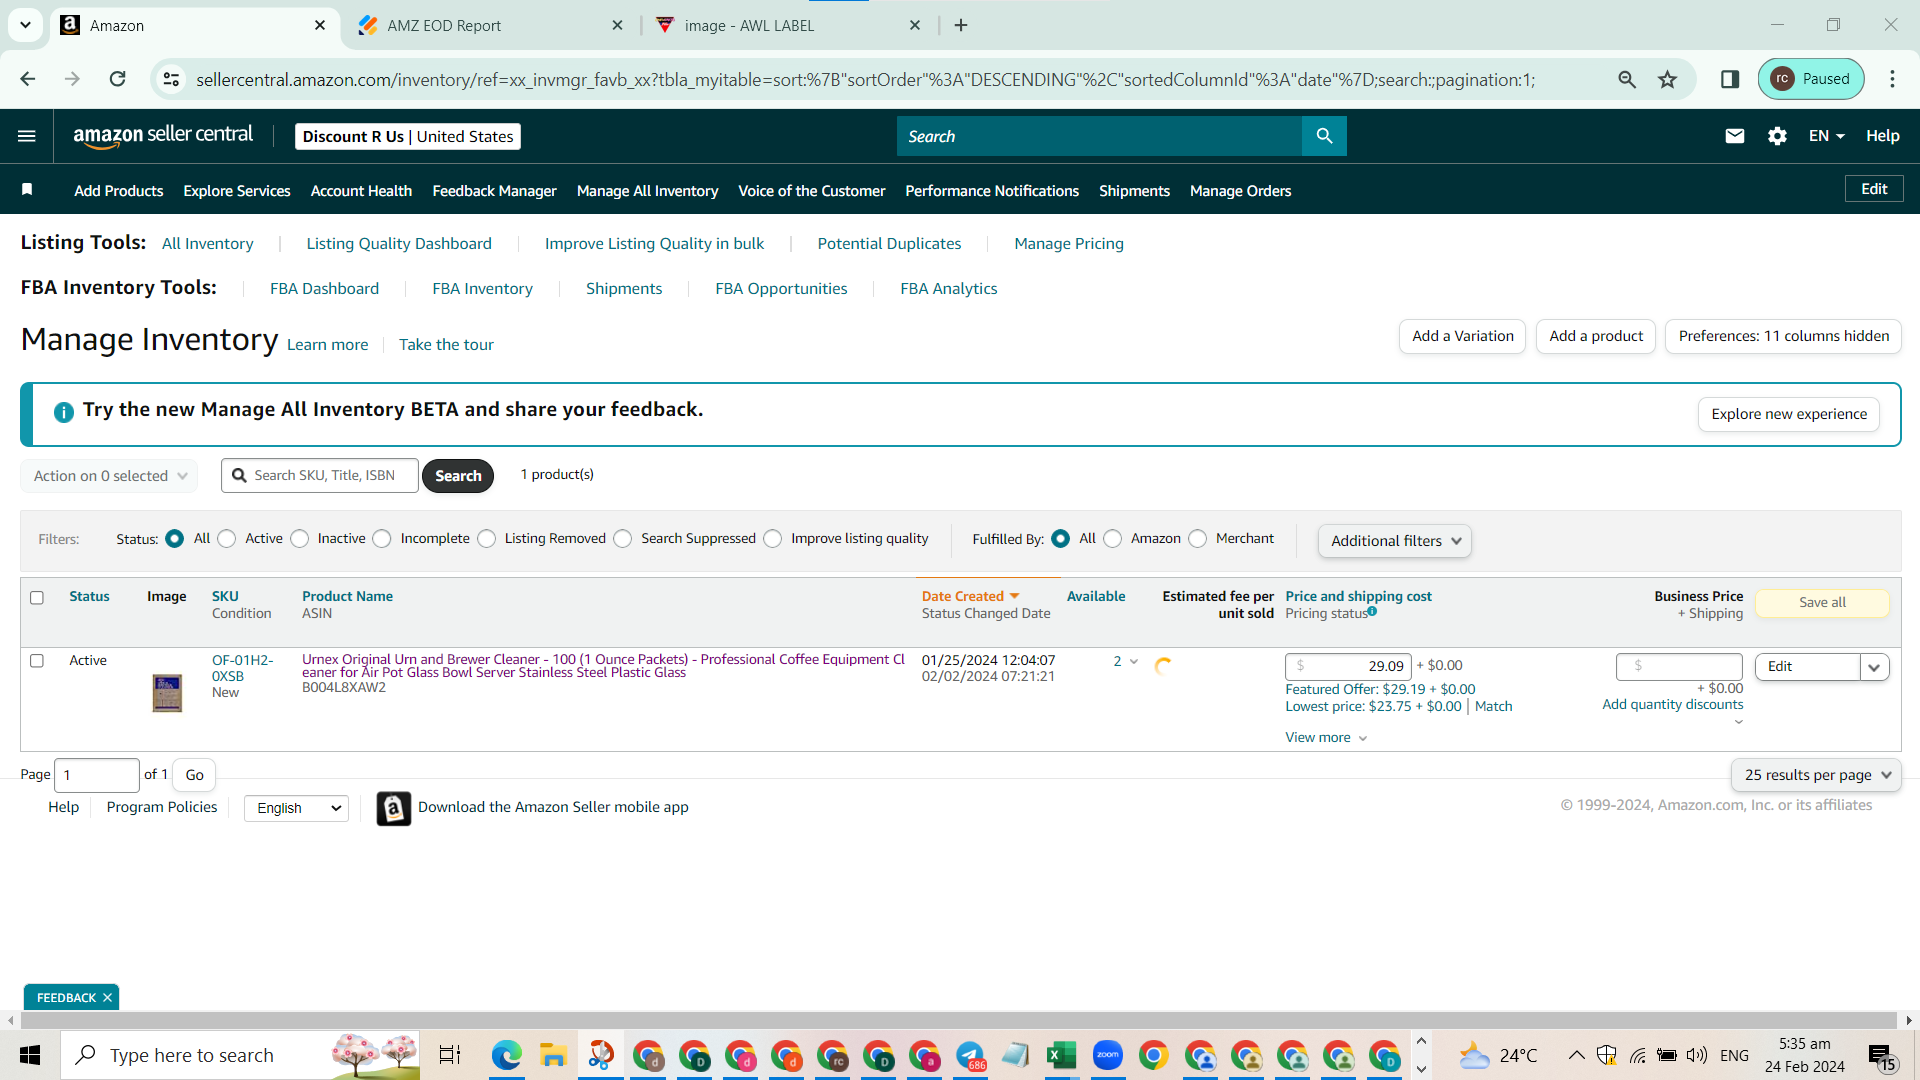Click the magnifier search button in header

[x=1324, y=136]
